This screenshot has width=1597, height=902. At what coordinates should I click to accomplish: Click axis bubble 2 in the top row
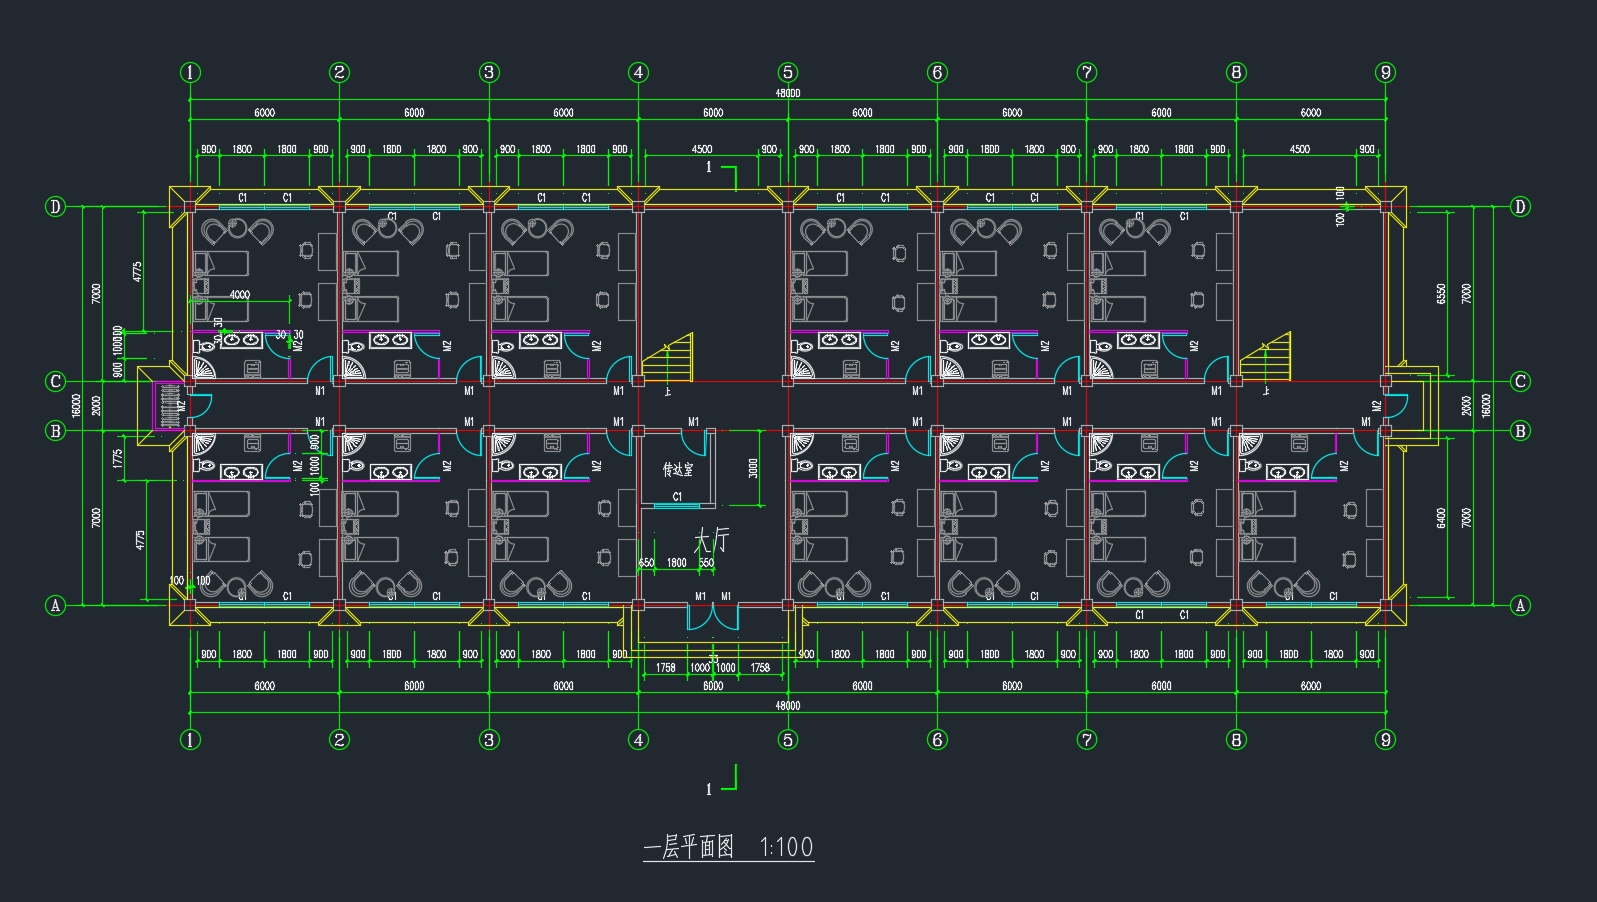[x=340, y=72]
